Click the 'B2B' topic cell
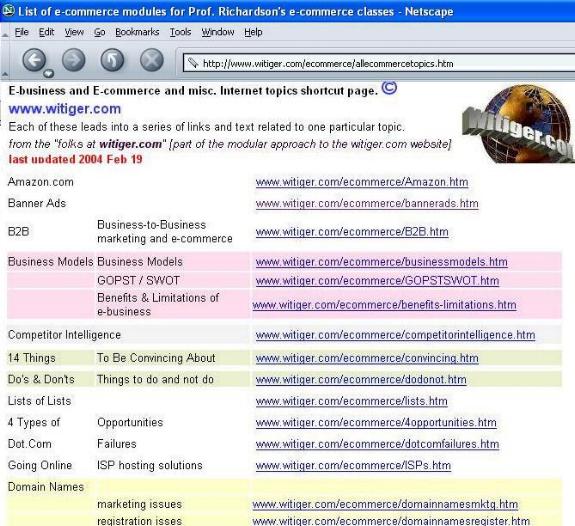The image size is (575, 526). 18,232
